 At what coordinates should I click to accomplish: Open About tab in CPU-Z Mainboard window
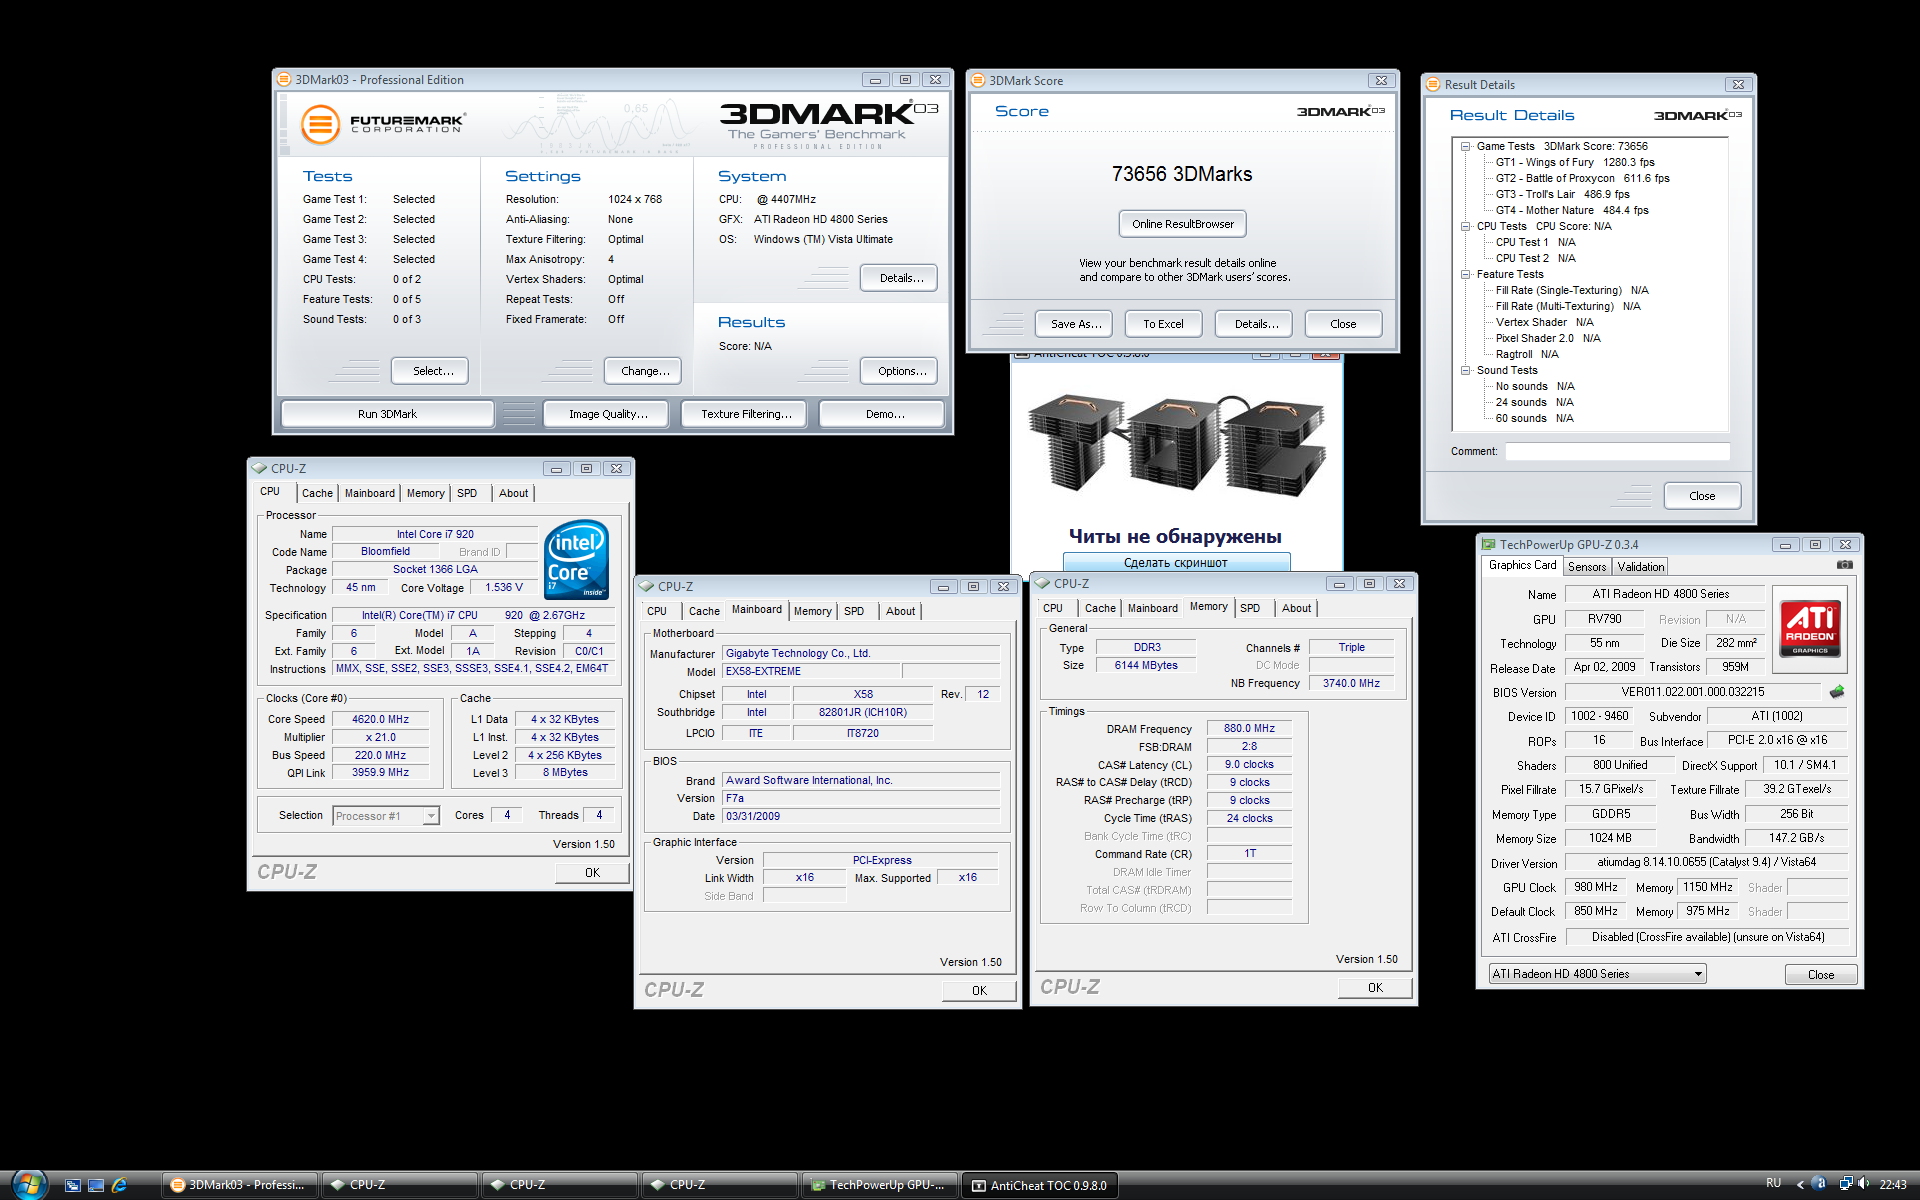coord(900,611)
